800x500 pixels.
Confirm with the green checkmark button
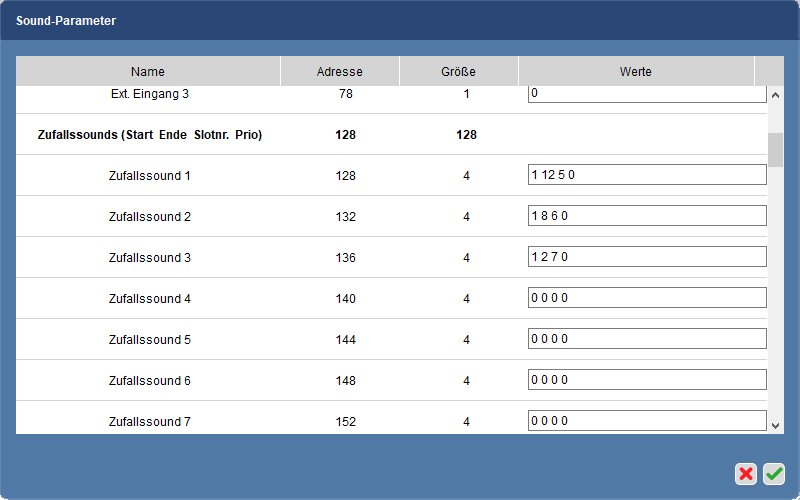[774, 474]
